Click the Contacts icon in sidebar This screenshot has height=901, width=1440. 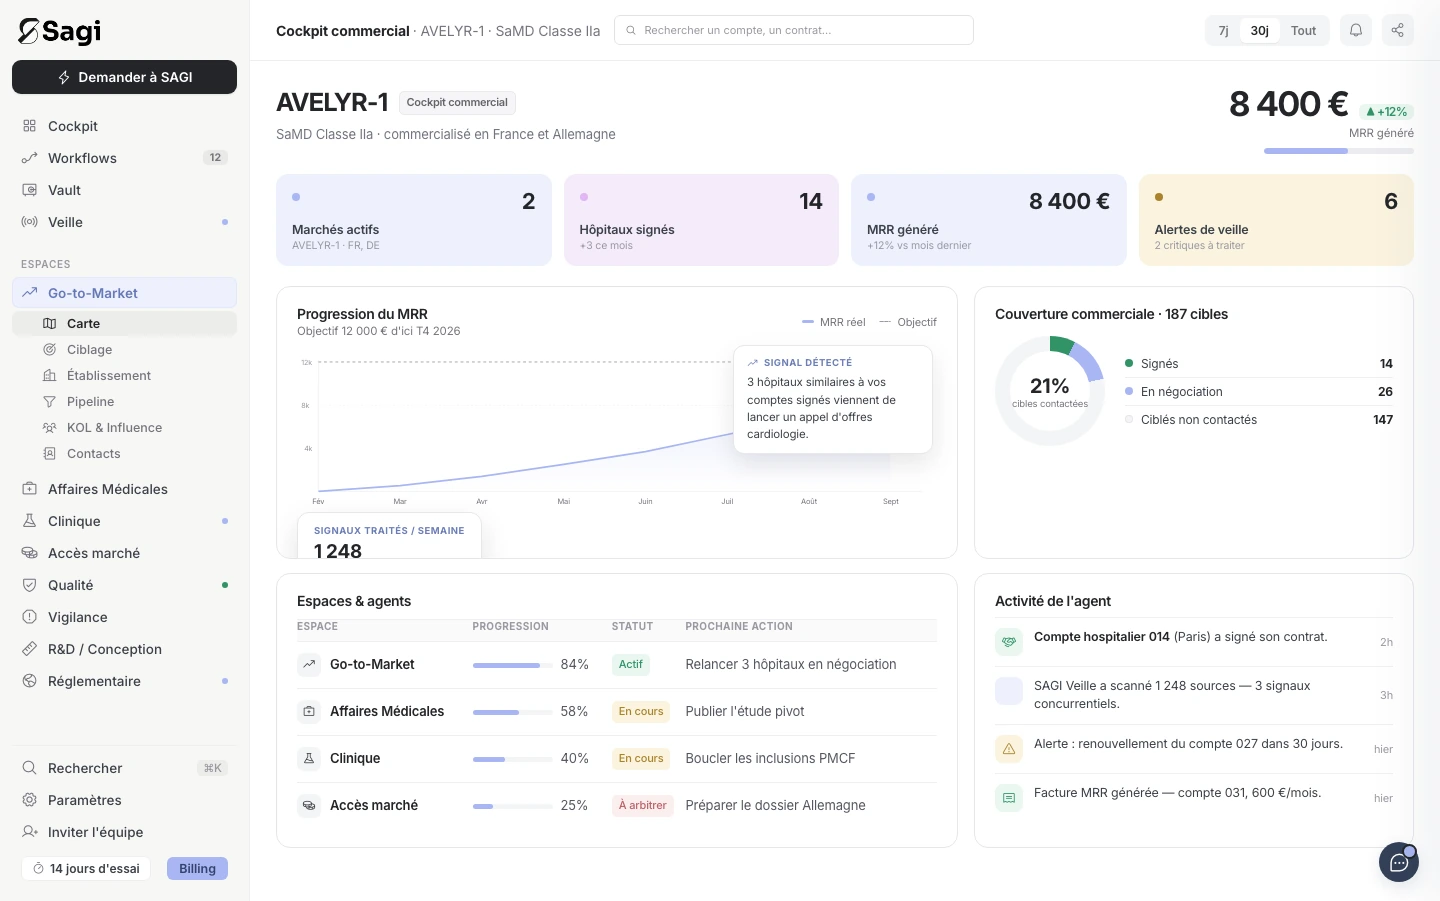pyautogui.click(x=49, y=454)
